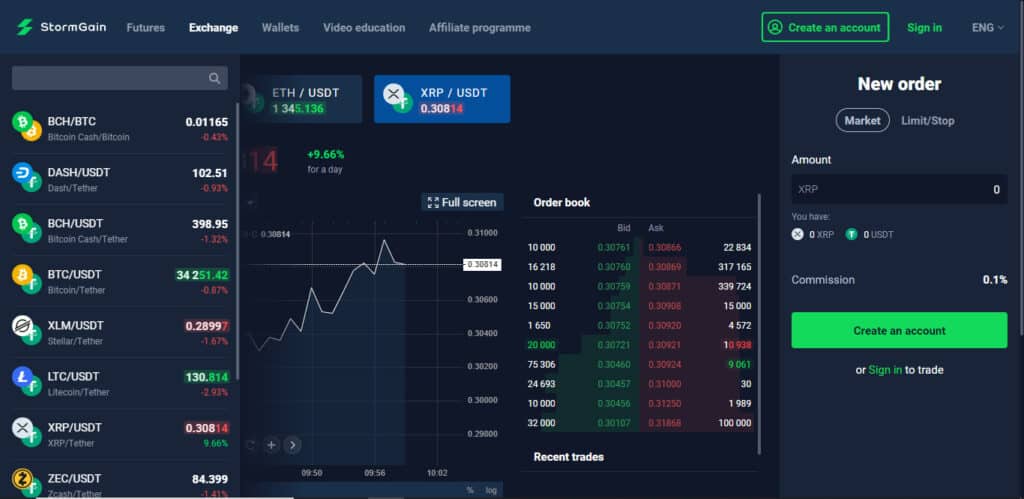Open Video education page
Screen dimensions: 1024x499
click(x=364, y=27)
